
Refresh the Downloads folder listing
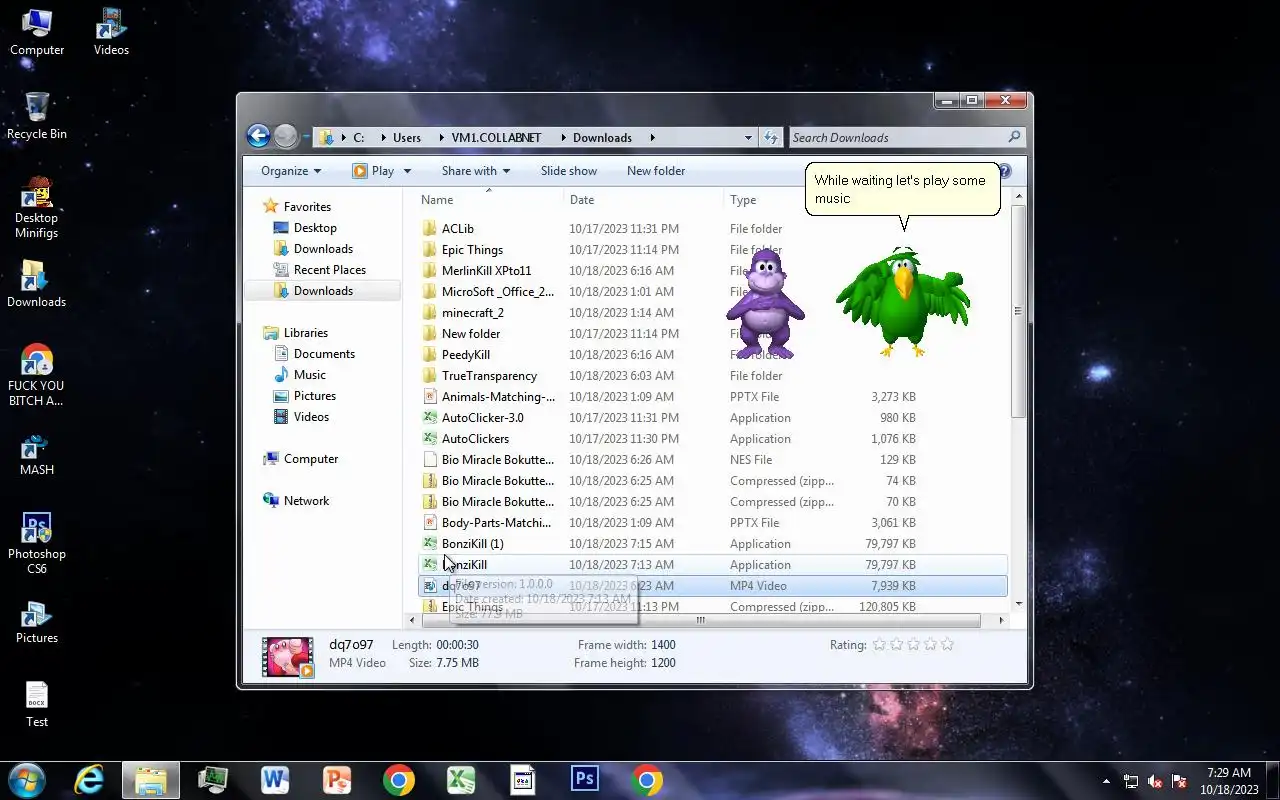click(771, 137)
